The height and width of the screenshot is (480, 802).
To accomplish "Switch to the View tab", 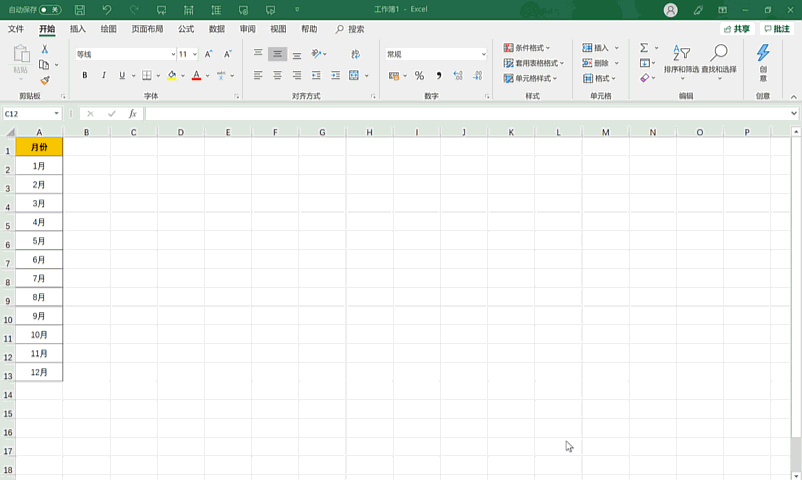I will point(278,29).
